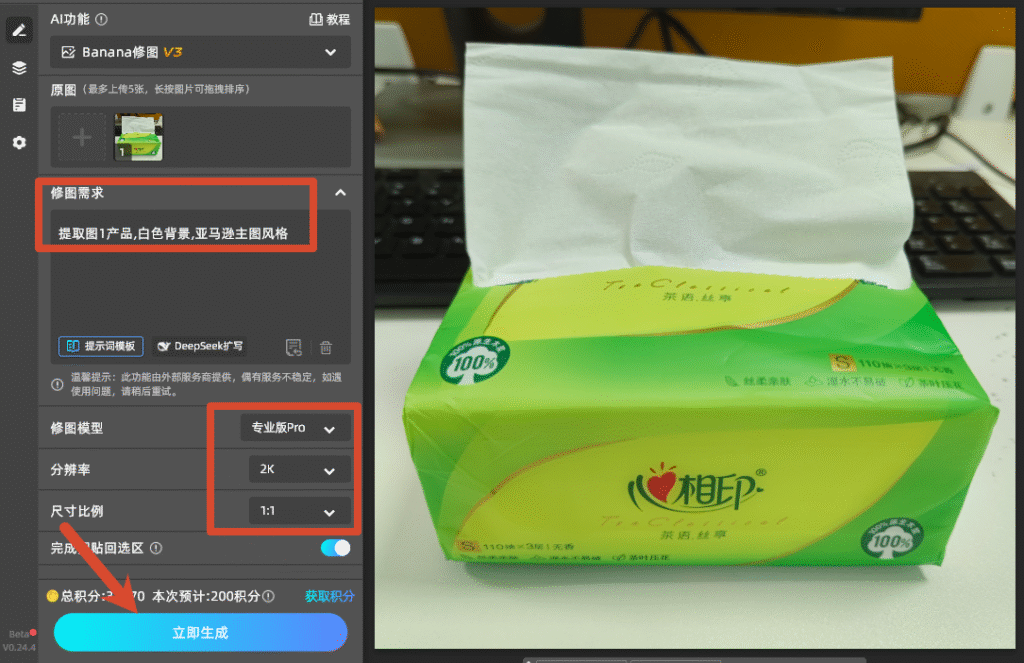Show info icon beside 本次预计 200积分
The width and height of the screenshot is (1024, 663).
[x=268, y=596]
